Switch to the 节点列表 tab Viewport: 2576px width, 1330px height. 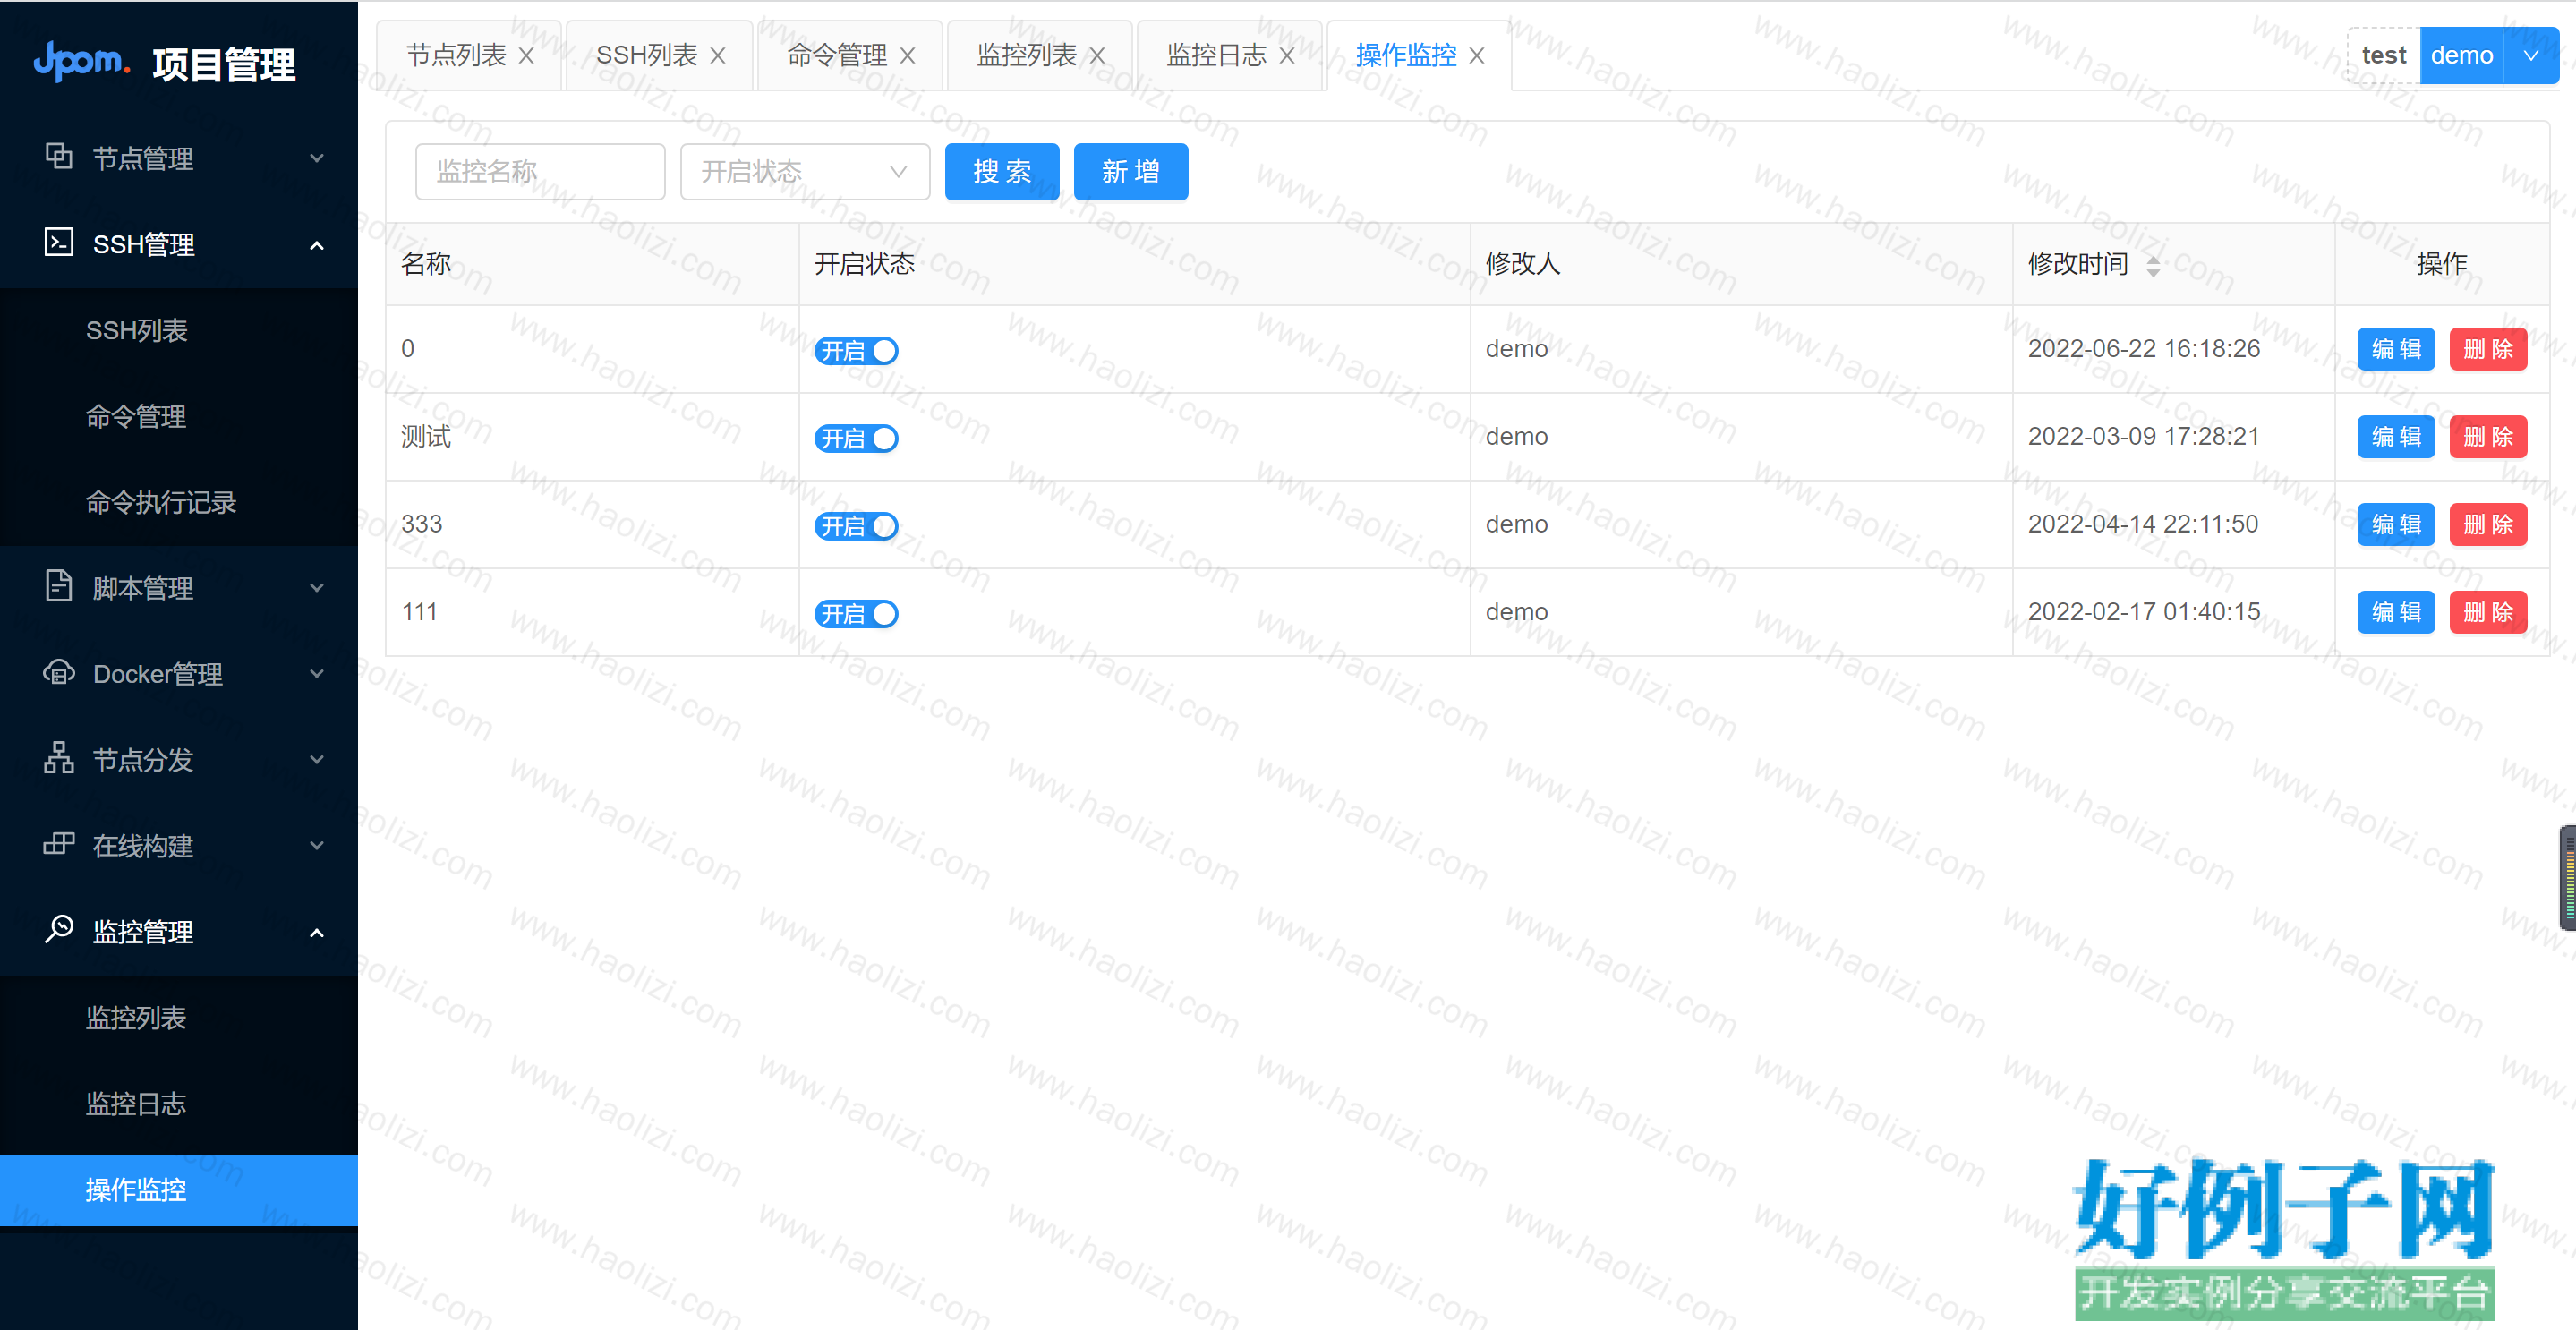[x=456, y=55]
